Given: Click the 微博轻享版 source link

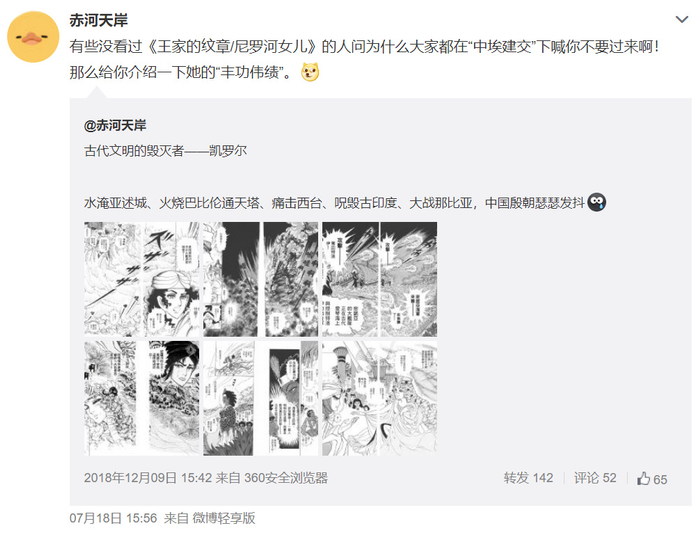Looking at the screenshot, I should point(224,518).
